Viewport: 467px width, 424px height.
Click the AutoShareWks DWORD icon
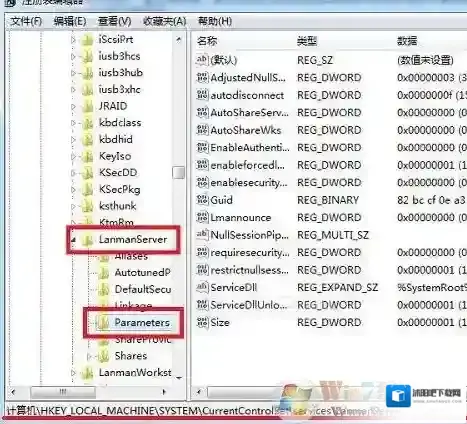pos(202,130)
